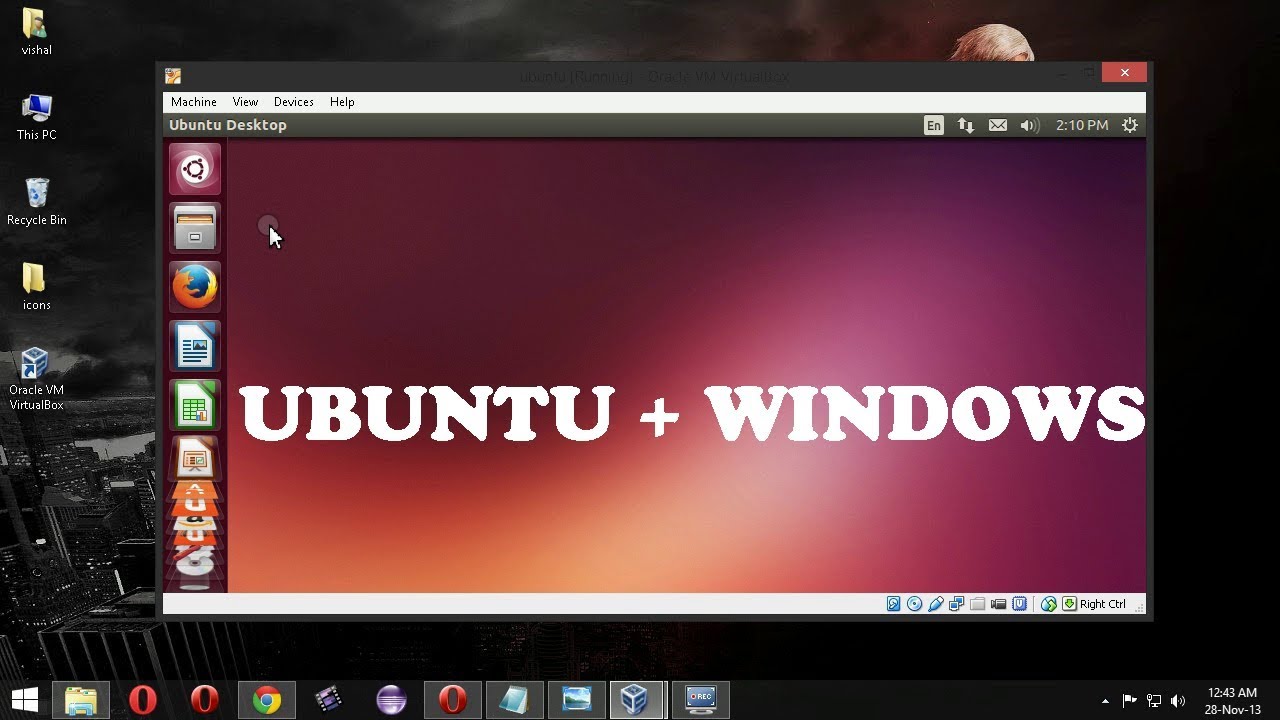Switch to the photo viewer taskbar app

577,700
